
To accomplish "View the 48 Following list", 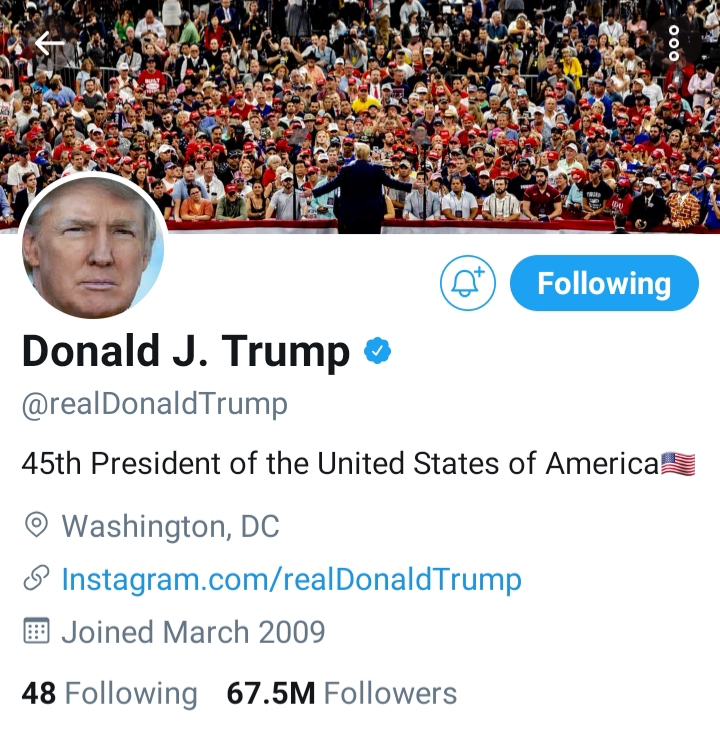I will coord(110,694).
